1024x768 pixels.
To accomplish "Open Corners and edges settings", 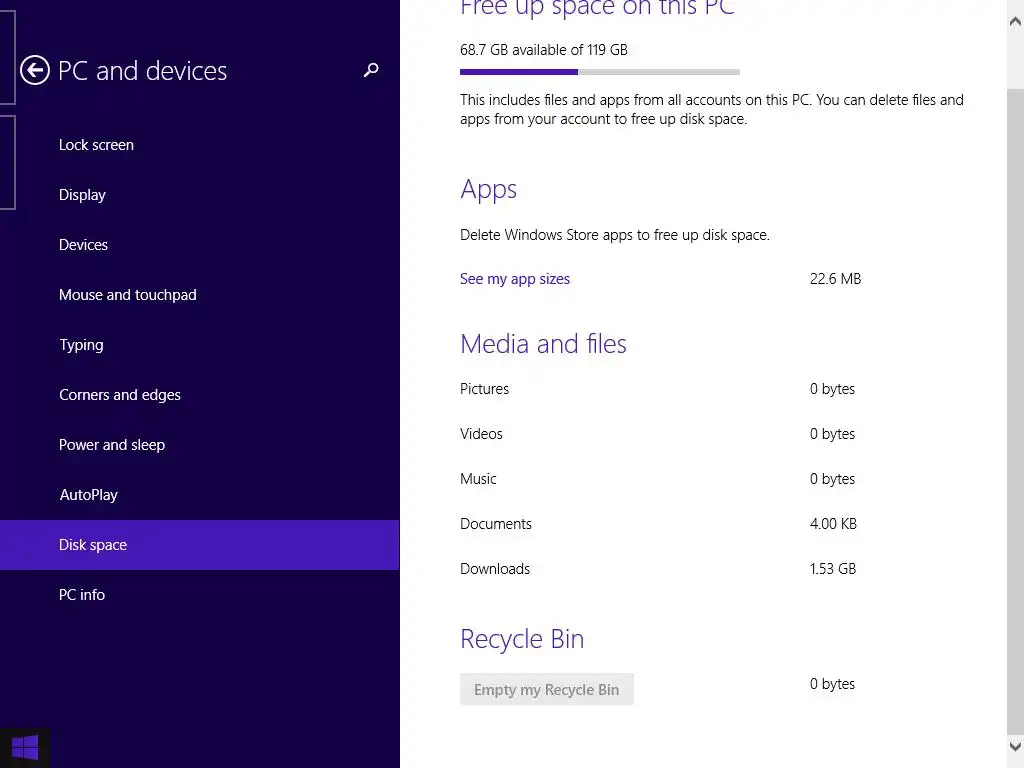I will coord(199,395).
